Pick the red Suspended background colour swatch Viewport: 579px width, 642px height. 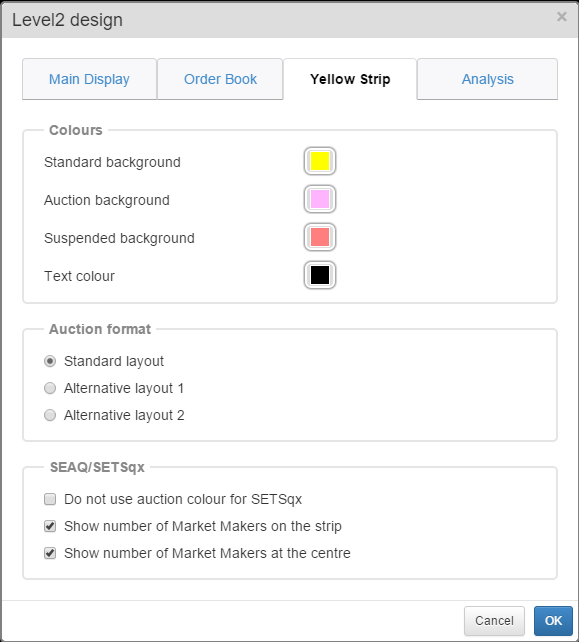point(320,237)
